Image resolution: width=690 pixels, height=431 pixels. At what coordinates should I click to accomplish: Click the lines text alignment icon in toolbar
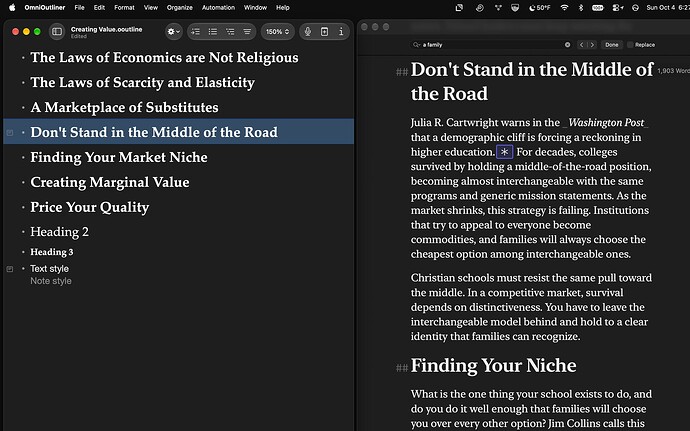[247, 31]
